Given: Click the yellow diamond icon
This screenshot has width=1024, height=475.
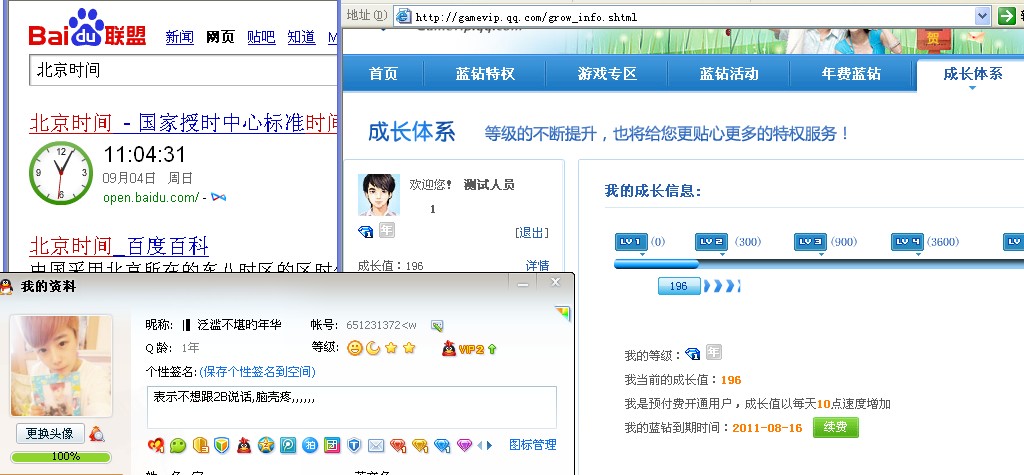Looking at the screenshot, I should 420,446.
